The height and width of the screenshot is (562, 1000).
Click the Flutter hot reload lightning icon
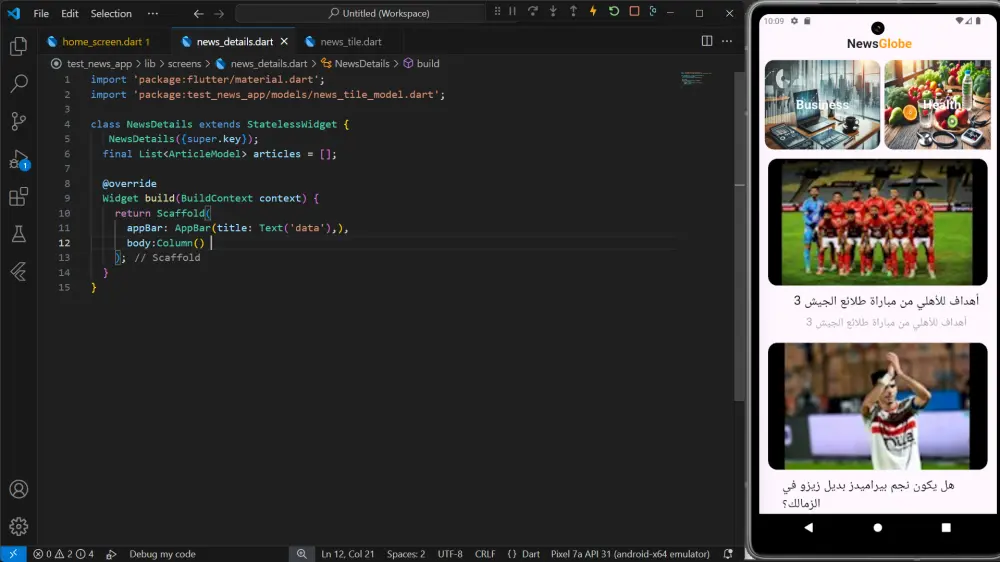[x=593, y=12]
